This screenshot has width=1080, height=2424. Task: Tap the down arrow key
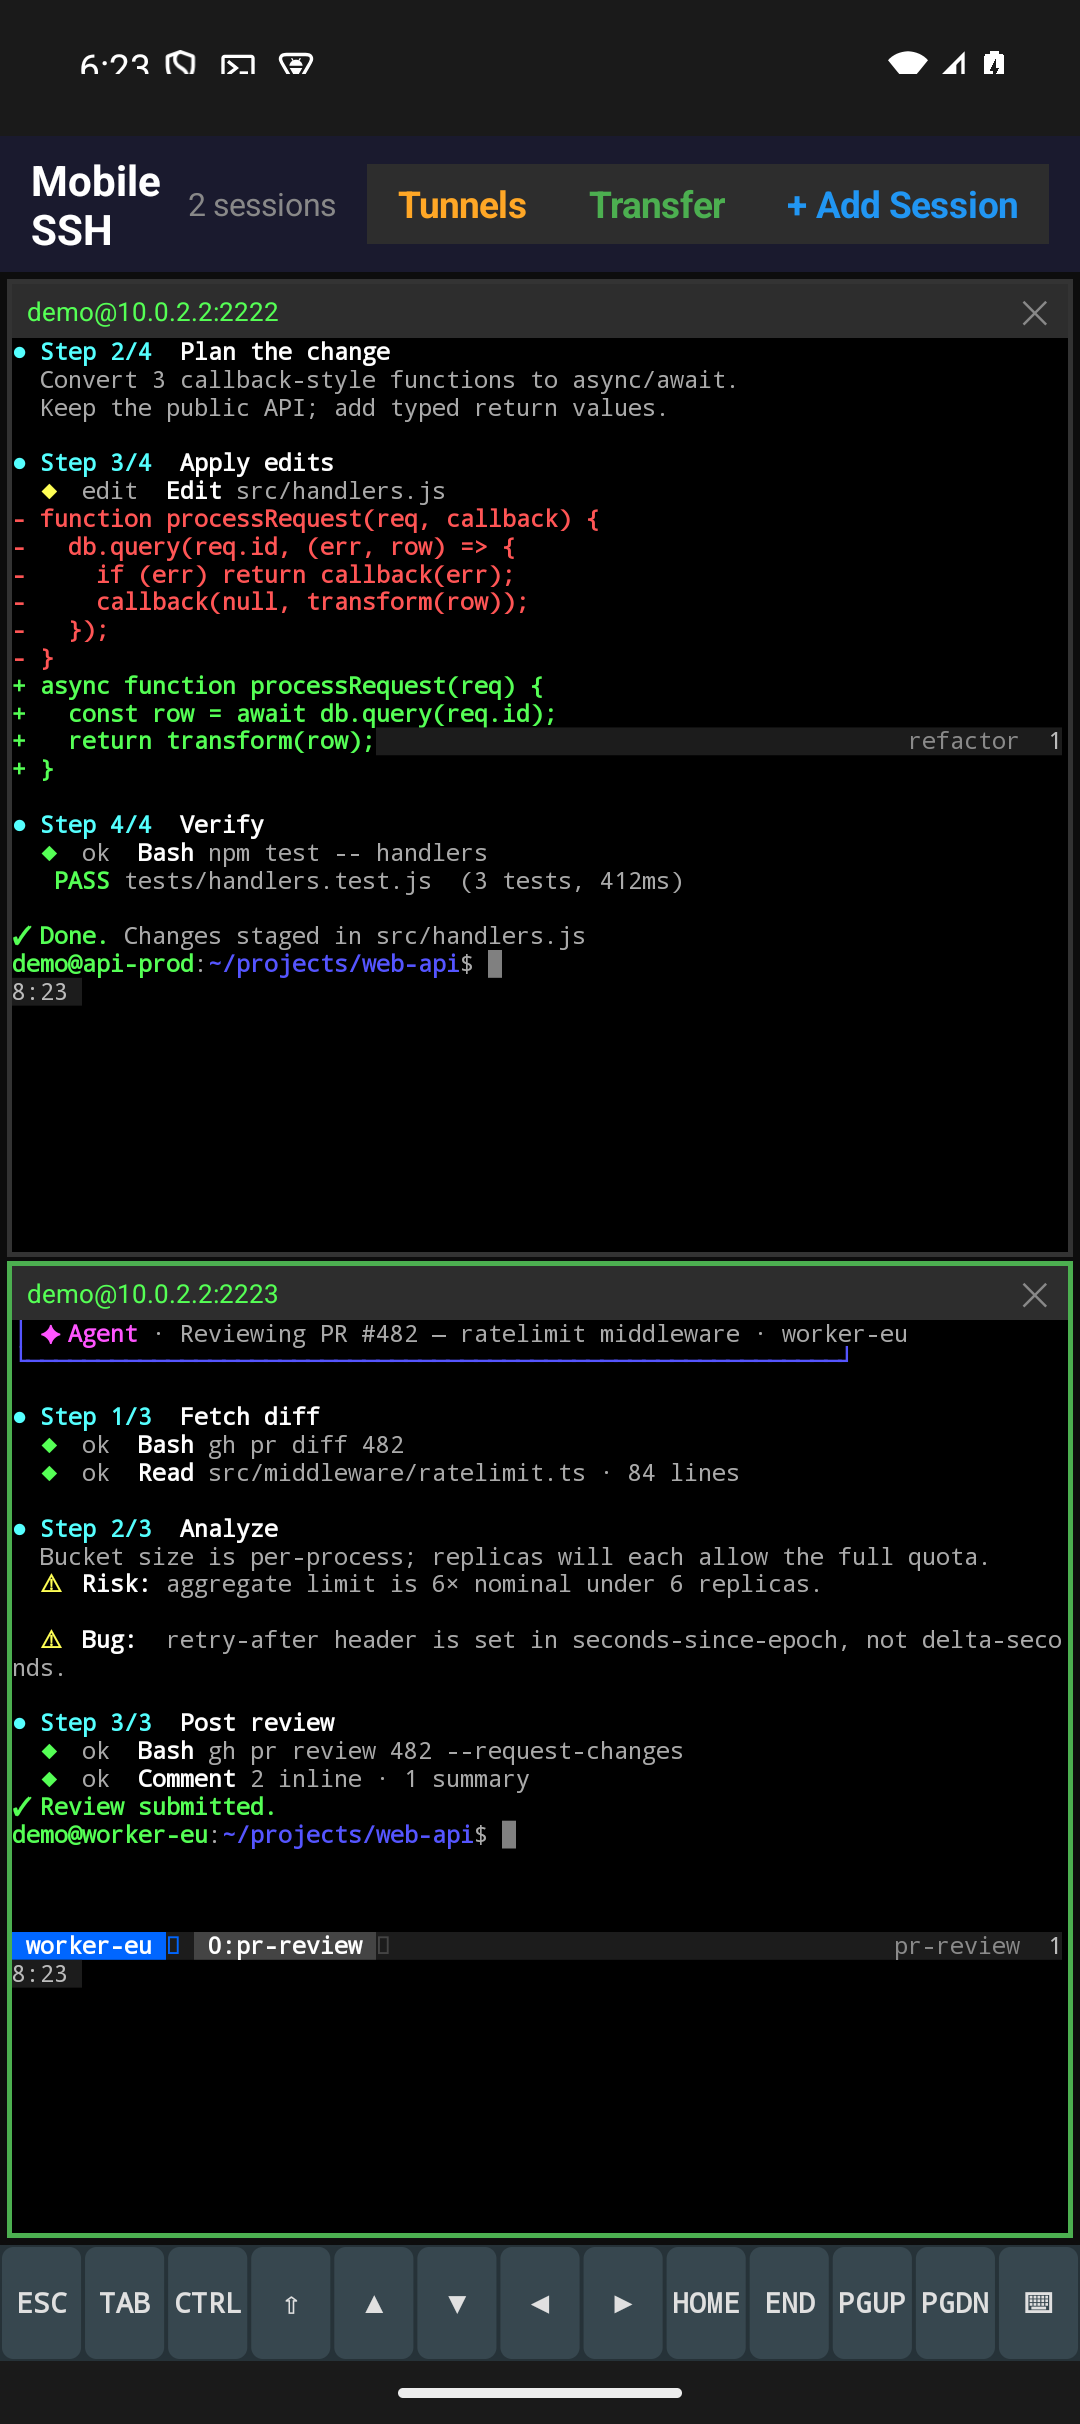pyautogui.click(x=457, y=2303)
